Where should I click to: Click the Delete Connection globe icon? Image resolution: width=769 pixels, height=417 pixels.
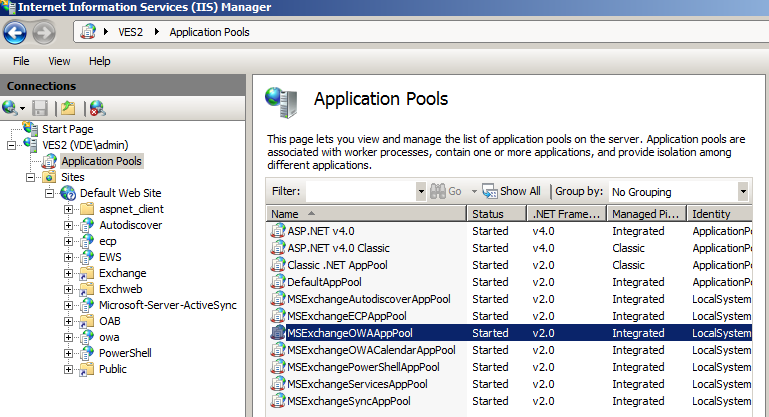(97, 108)
